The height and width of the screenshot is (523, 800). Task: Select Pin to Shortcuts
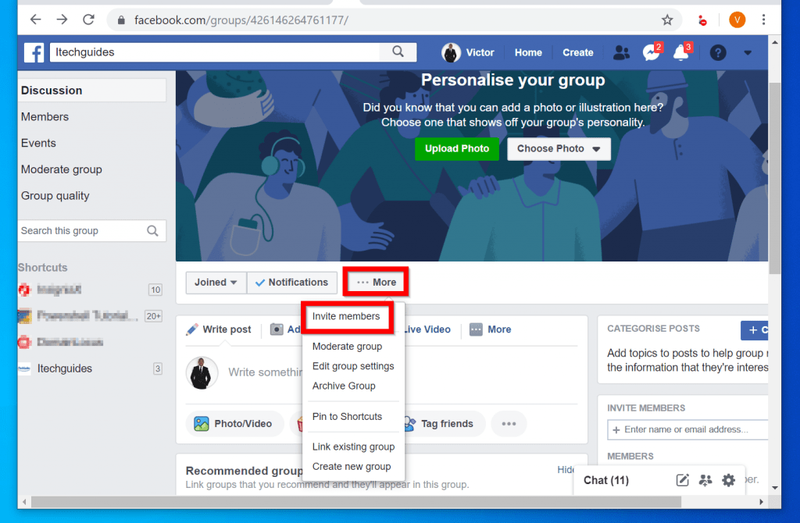[347, 416]
